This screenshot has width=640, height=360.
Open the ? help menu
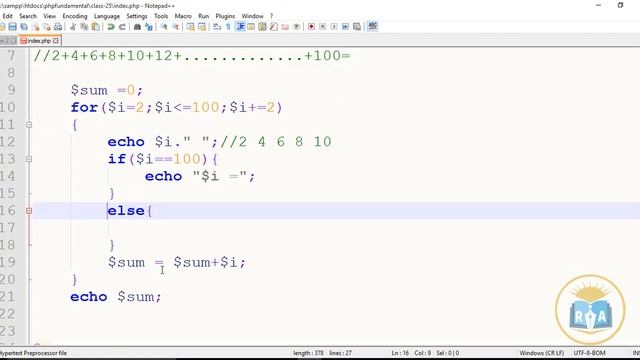click(271, 16)
